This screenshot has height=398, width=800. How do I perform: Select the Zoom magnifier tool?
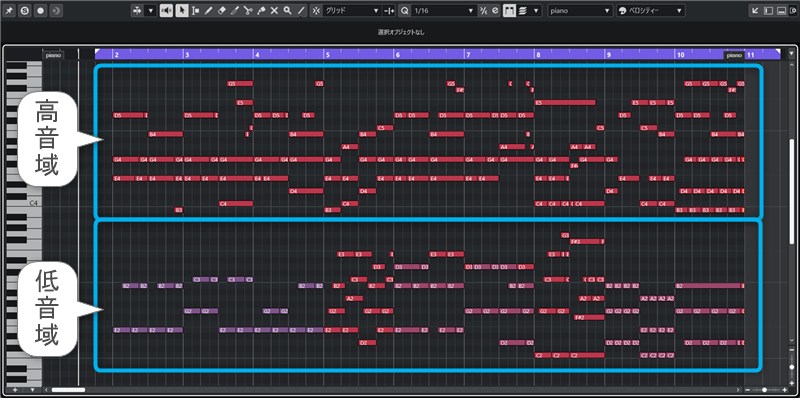click(288, 11)
